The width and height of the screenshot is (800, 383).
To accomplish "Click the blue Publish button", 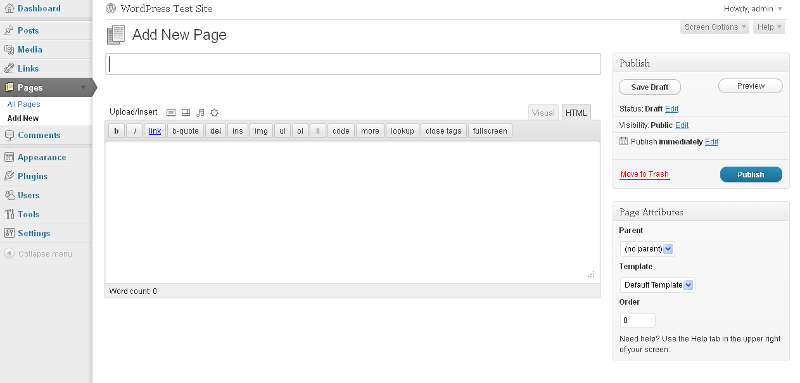I will (751, 174).
